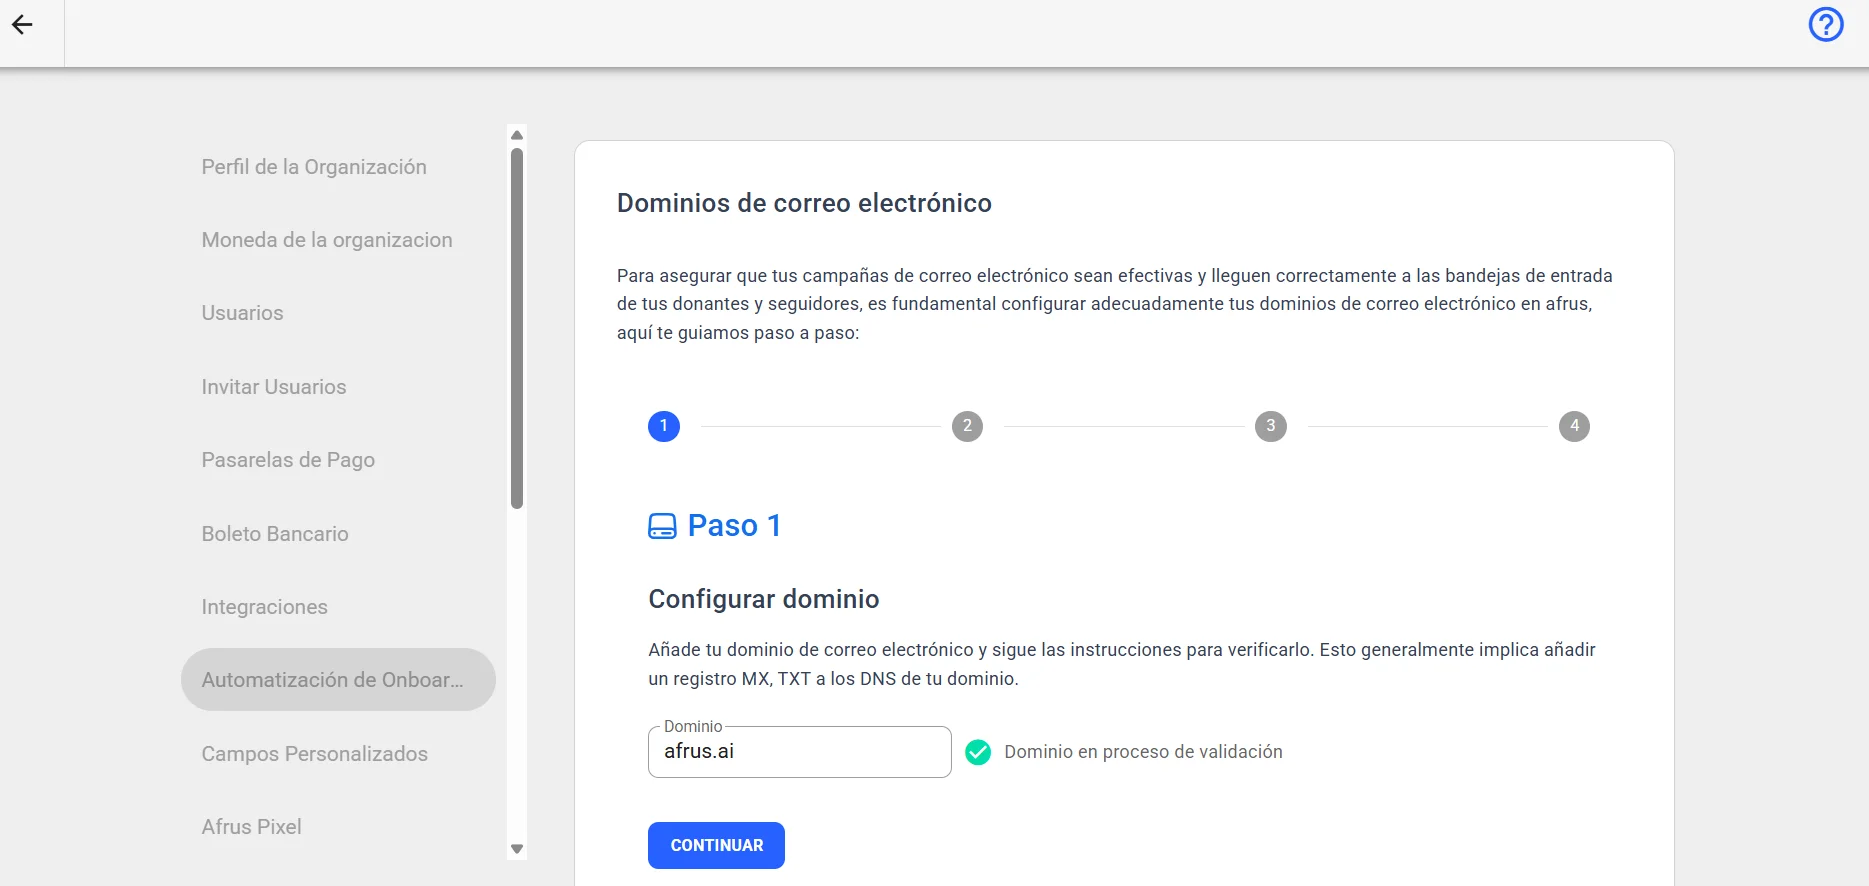Select Automatización de Onboarding item
The height and width of the screenshot is (886, 1869).
point(338,680)
